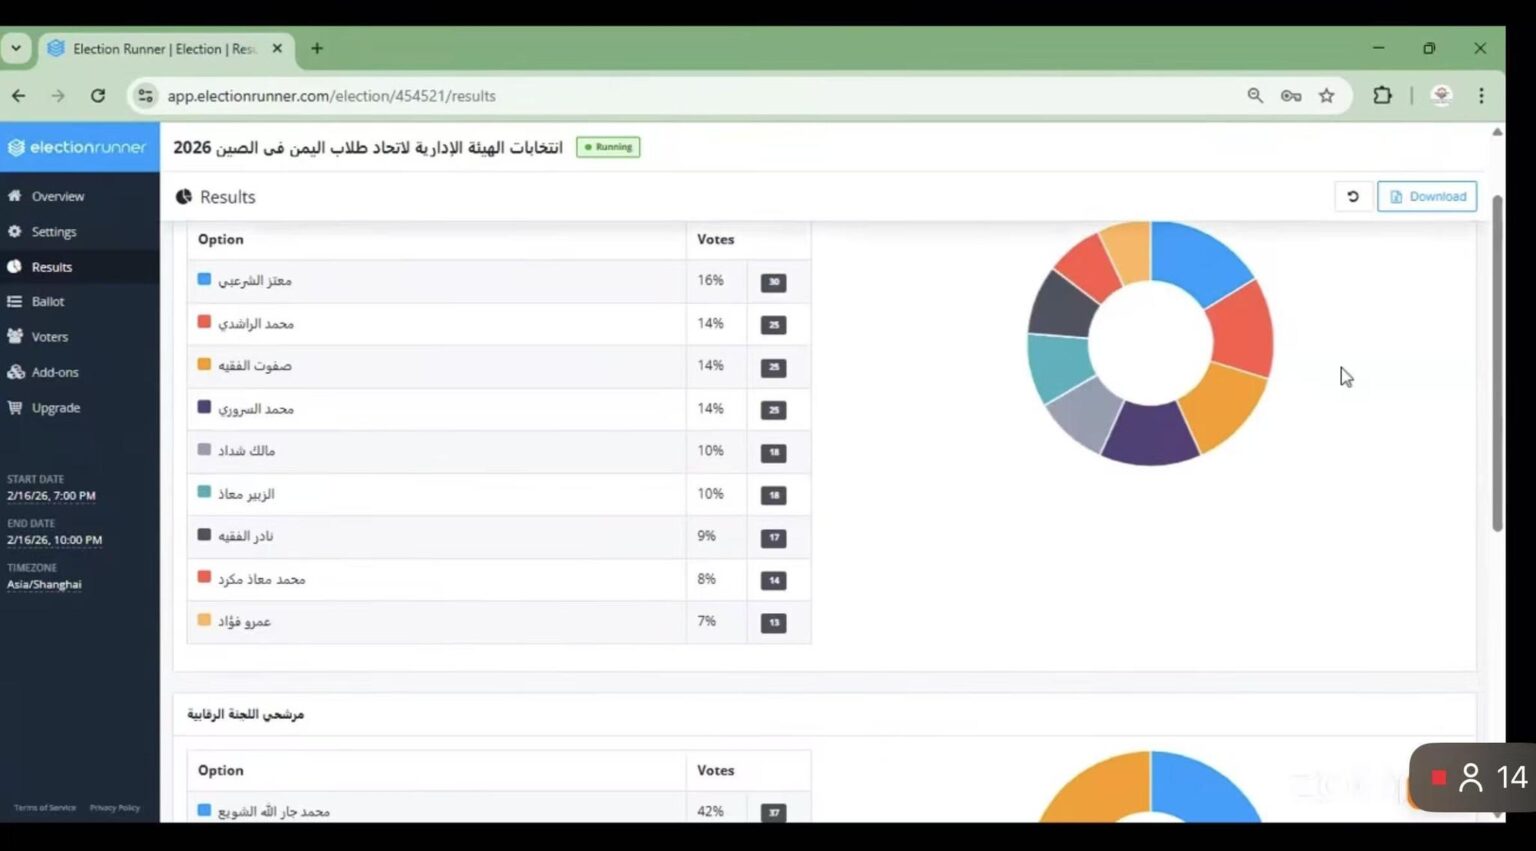Bookmark this page with the star icon
This screenshot has width=1536, height=851.
click(x=1326, y=96)
